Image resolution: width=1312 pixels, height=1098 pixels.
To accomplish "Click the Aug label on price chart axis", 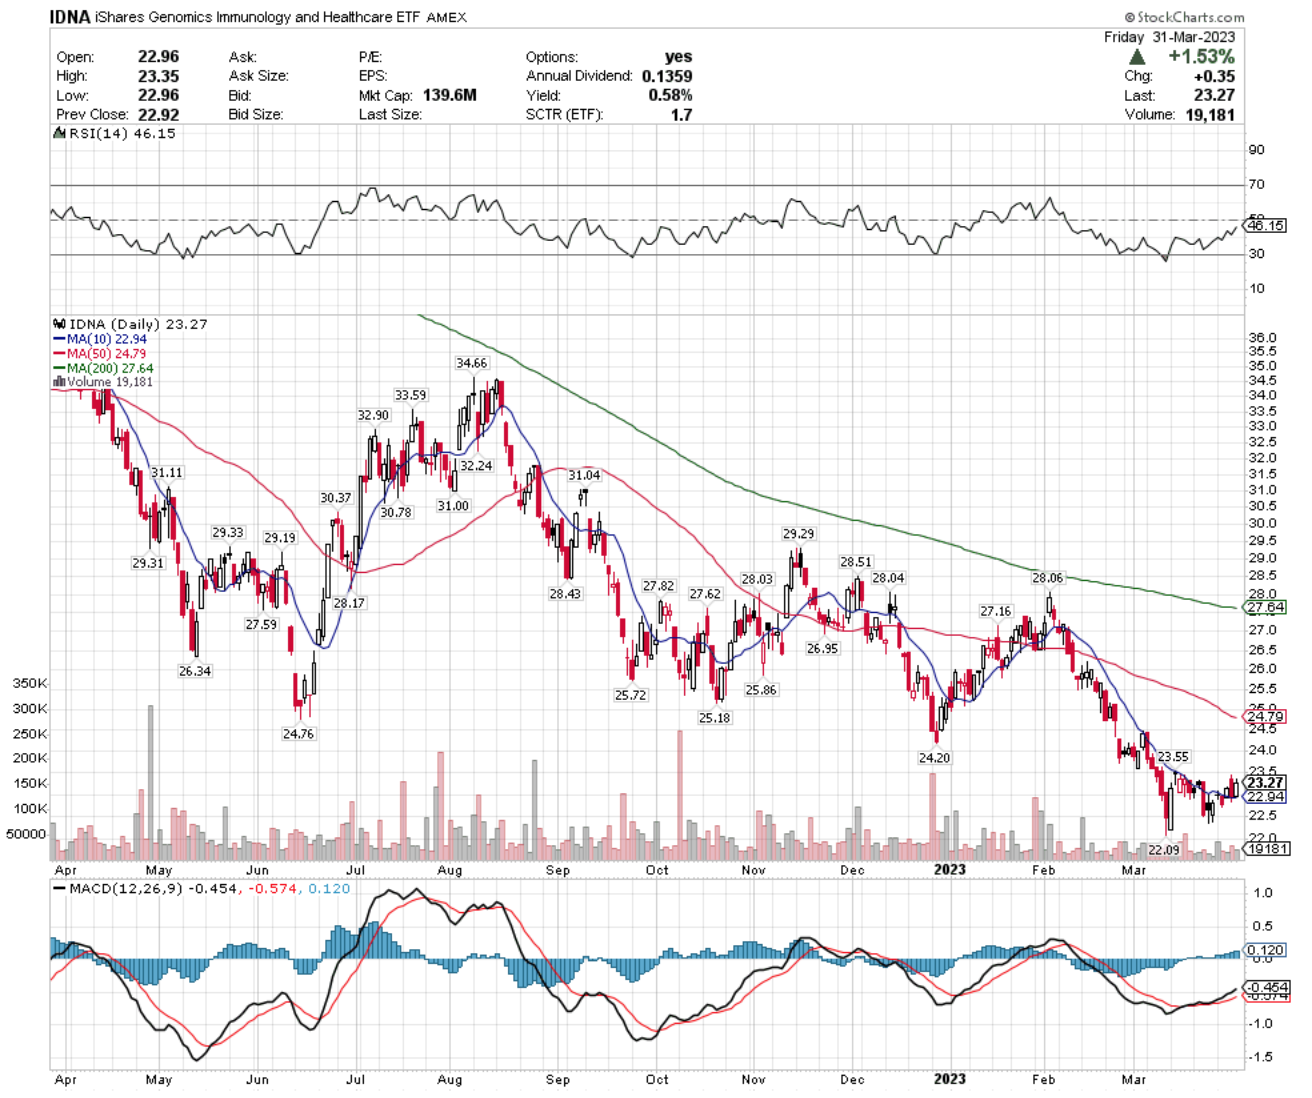I will point(450,870).
